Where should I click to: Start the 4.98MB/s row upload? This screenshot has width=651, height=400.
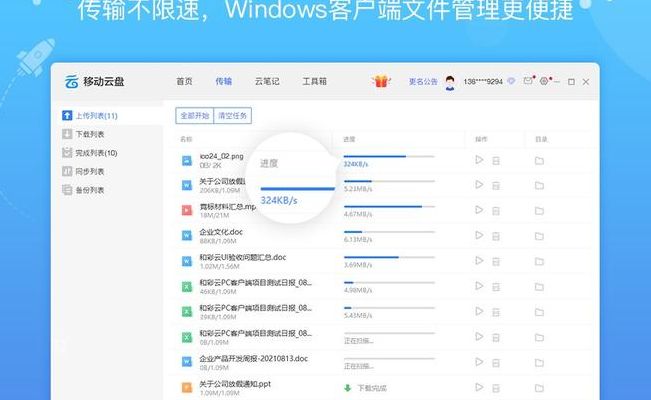pos(479,286)
